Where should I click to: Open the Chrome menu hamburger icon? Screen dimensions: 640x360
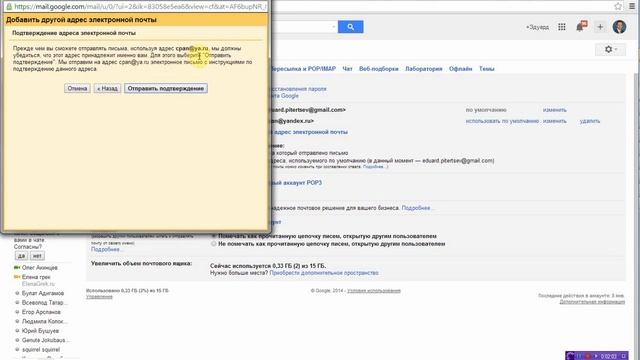coord(632,6)
